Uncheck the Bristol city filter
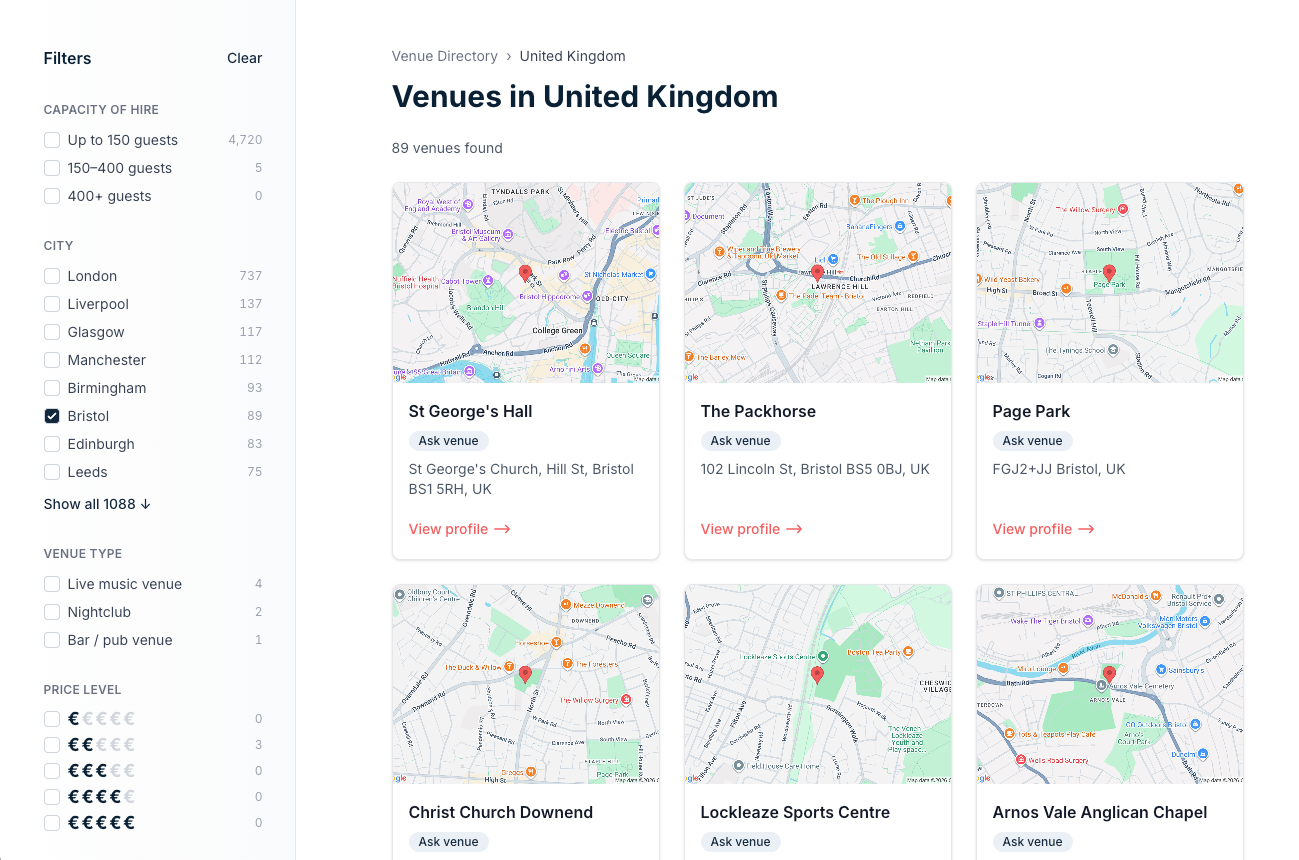Screen dimensions: 1299x860 [x=52, y=416]
